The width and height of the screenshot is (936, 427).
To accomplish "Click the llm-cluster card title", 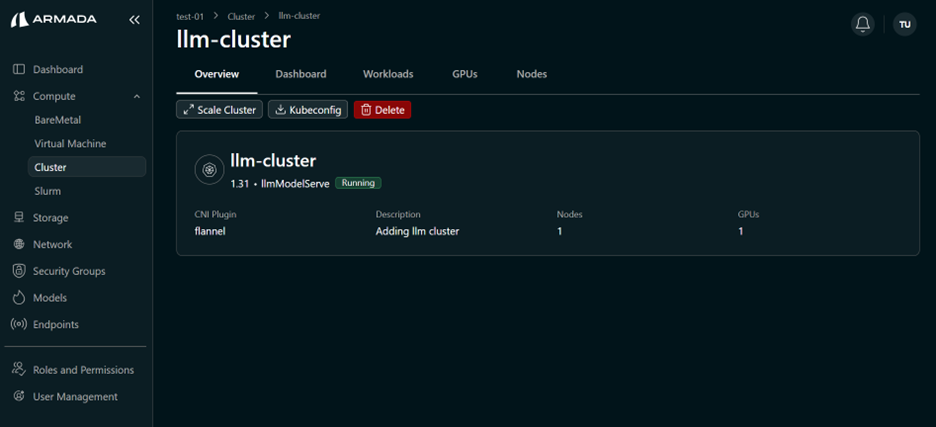I will [x=273, y=160].
